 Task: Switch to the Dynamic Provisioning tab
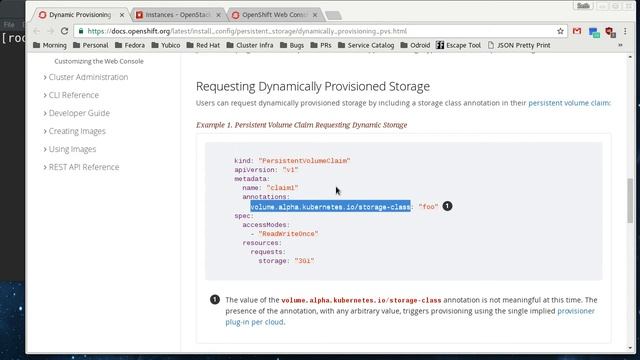click(x=80, y=15)
